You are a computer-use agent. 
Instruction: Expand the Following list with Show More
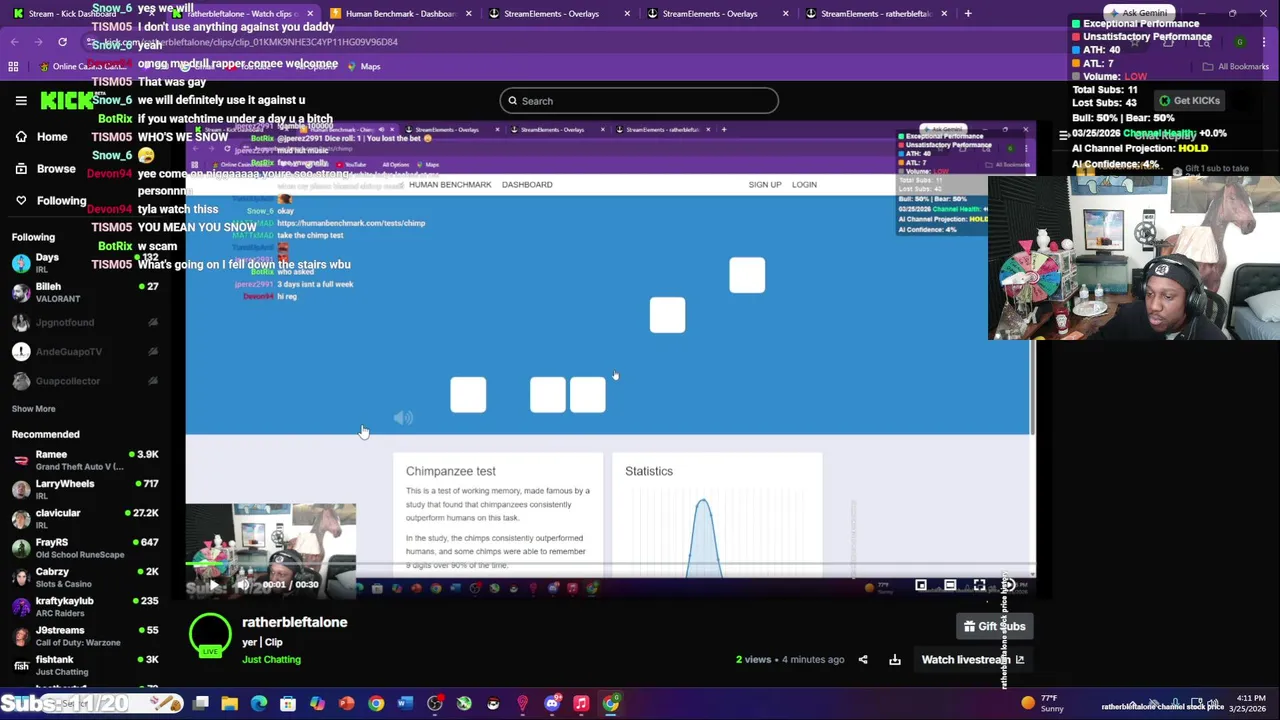[33, 409]
